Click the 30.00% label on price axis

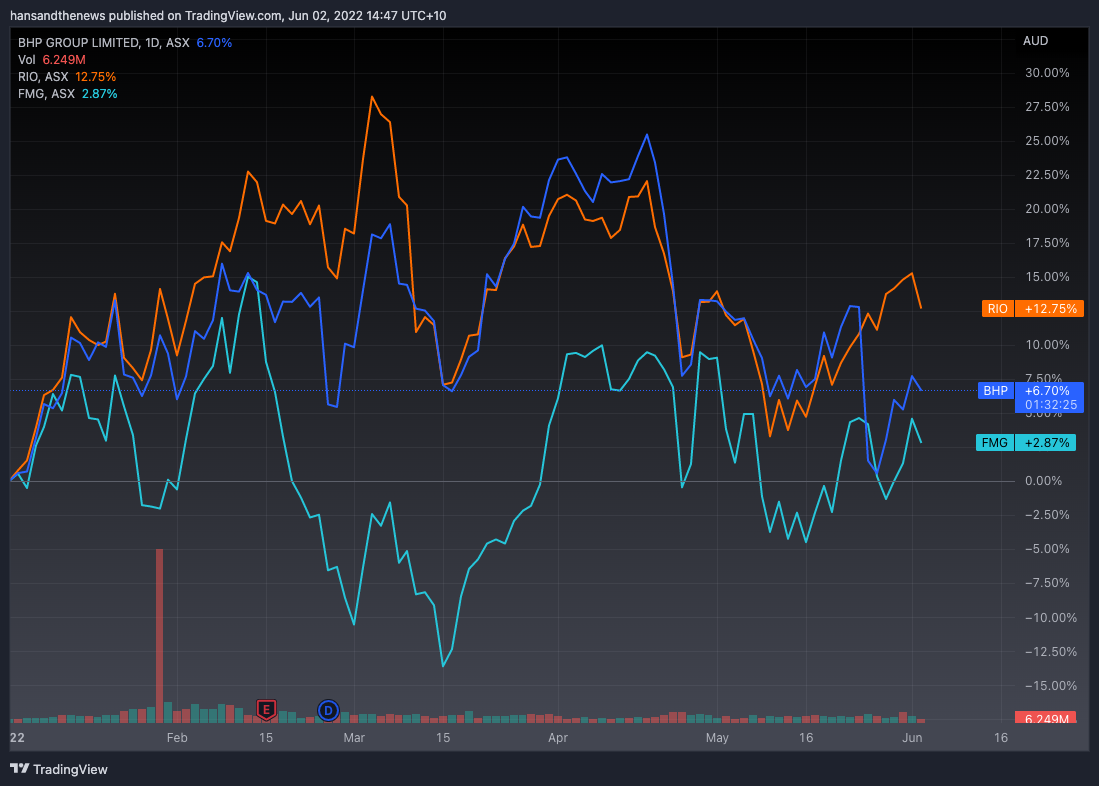(x=1046, y=73)
